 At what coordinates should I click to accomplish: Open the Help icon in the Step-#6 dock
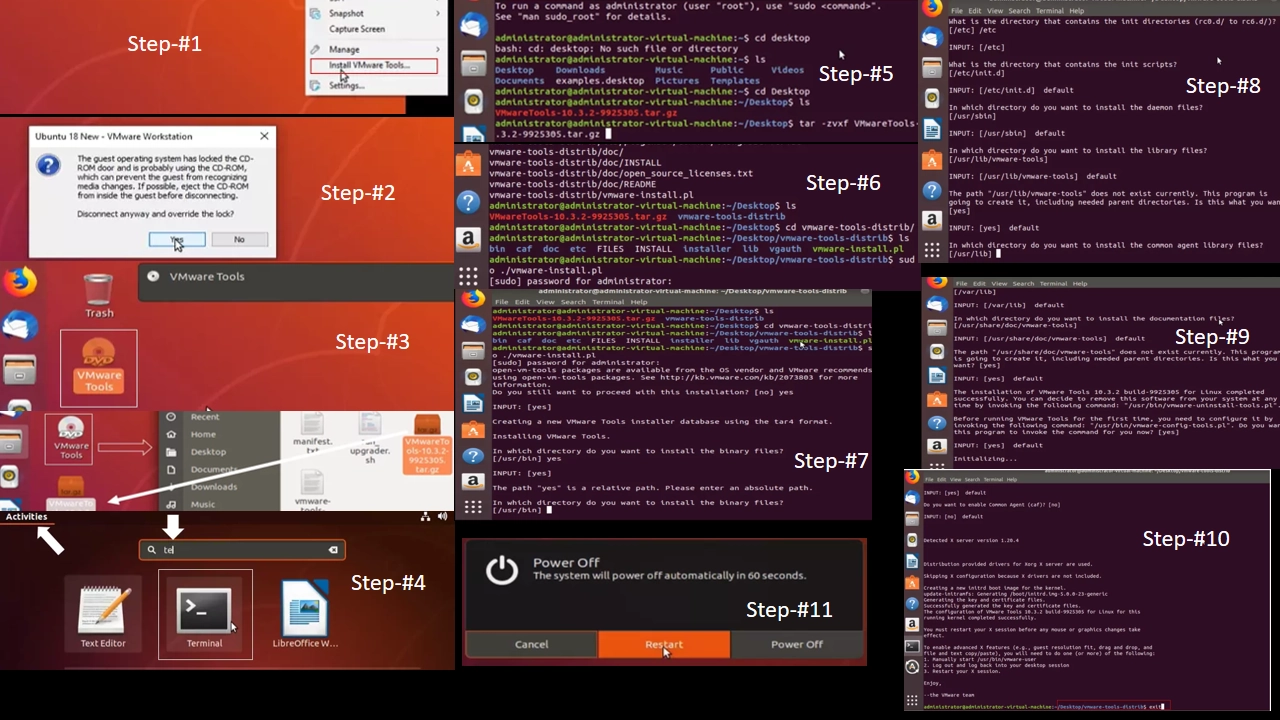point(469,202)
